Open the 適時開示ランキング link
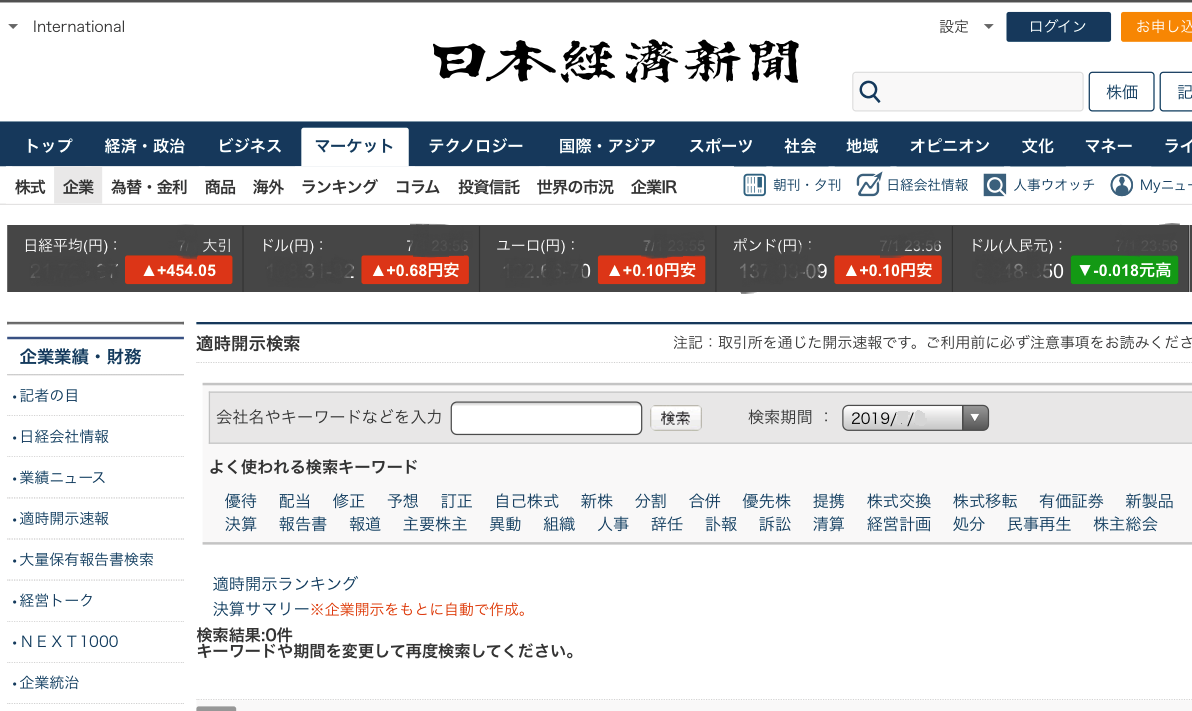This screenshot has height=711, width=1192. click(285, 583)
